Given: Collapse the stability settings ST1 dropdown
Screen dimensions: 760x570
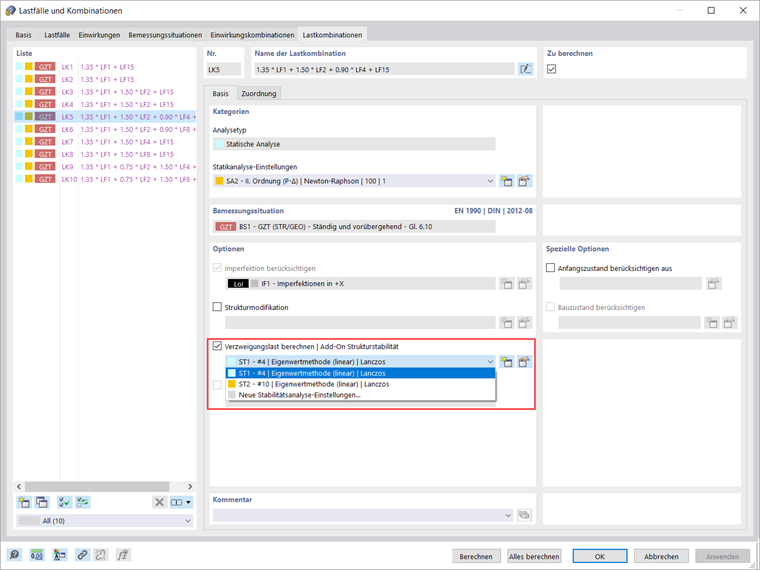Looking at the screenshot, I should point(490,362).
